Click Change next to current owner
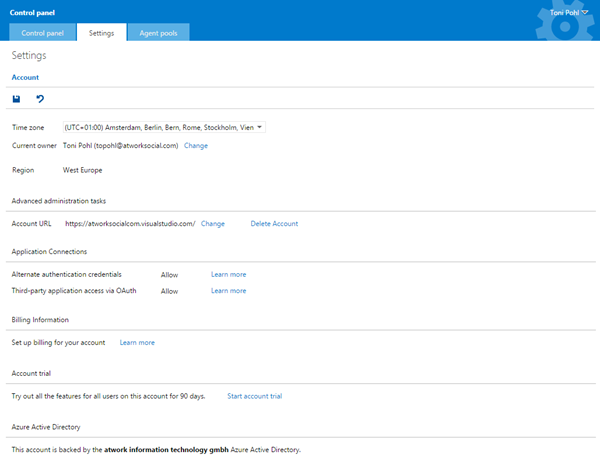 (196, 145)
